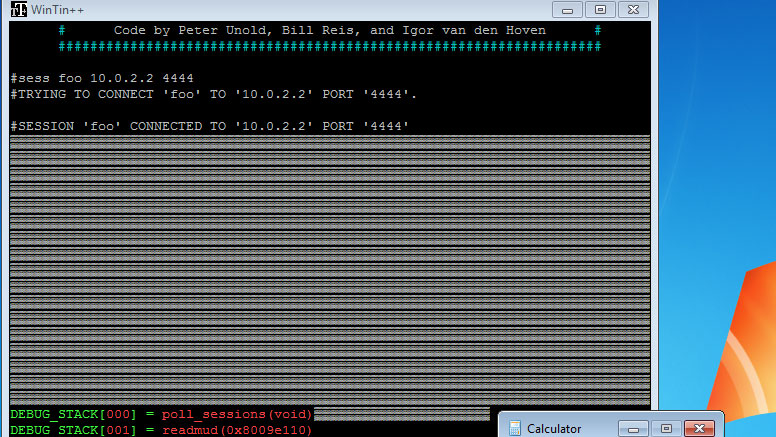Click the '#SESSION foo CONNECTED' message line

209,126
